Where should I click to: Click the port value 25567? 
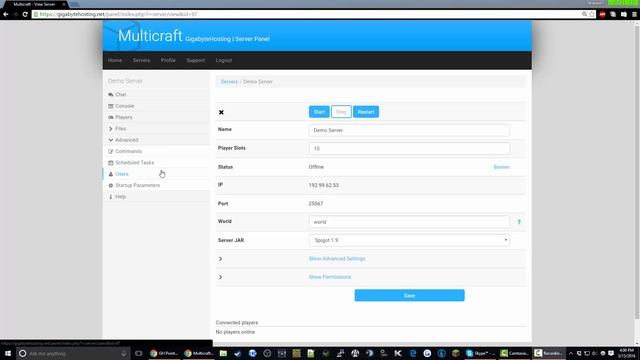[x=316, y=204]
